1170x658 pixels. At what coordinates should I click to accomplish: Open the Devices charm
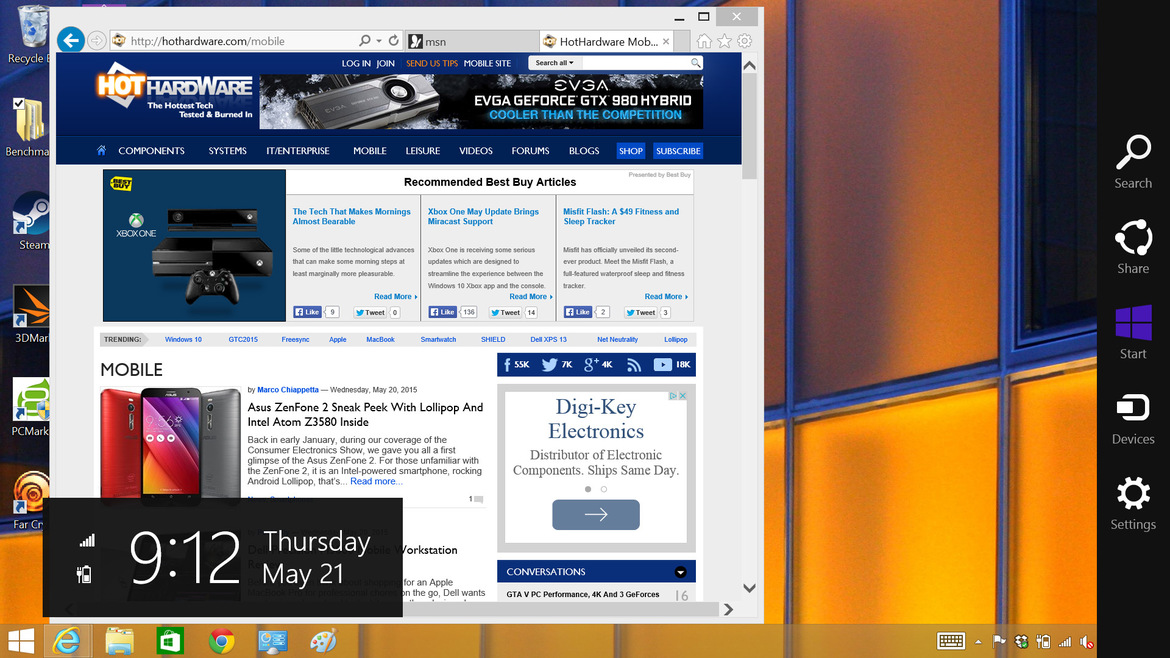click(x=1133, y=419)
